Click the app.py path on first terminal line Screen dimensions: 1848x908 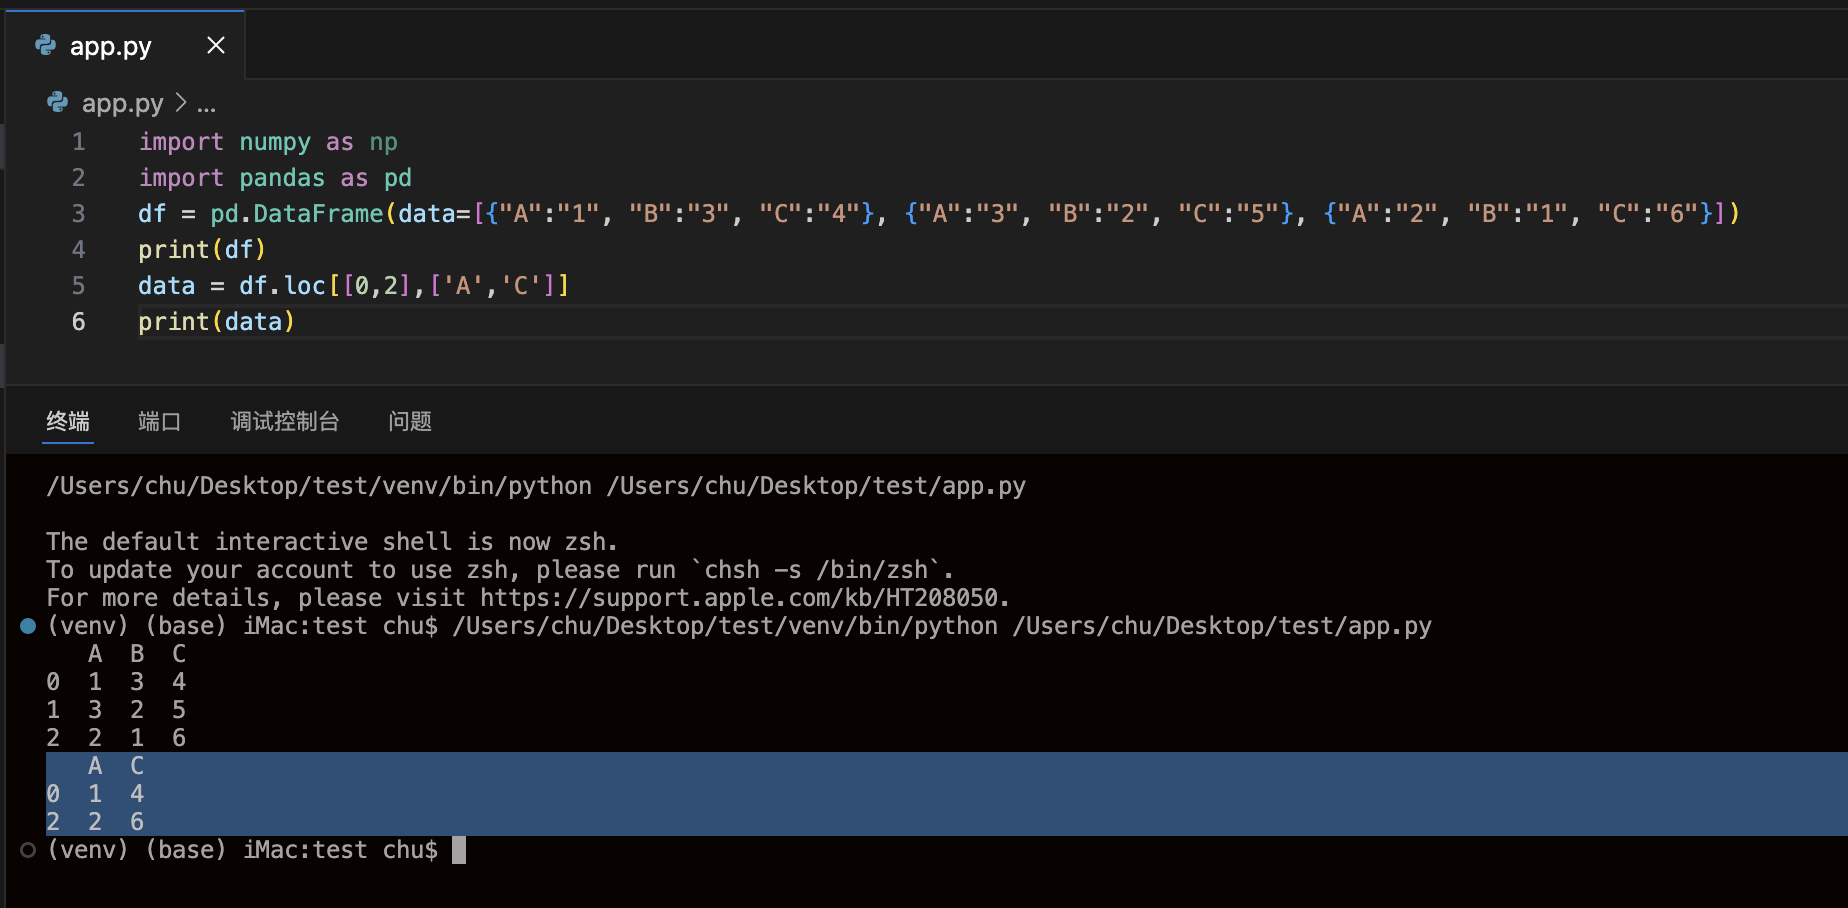pos(816,486)
